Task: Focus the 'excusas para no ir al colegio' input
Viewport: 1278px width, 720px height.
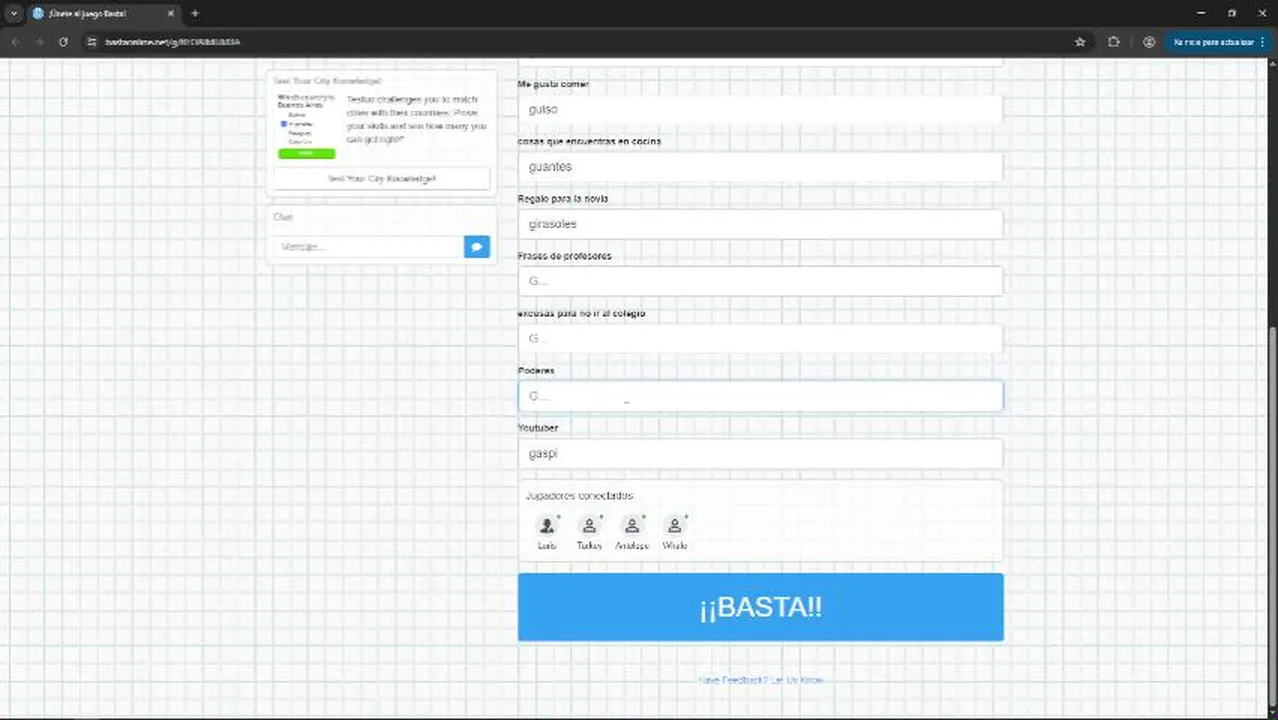Action: tap(760, 338)
